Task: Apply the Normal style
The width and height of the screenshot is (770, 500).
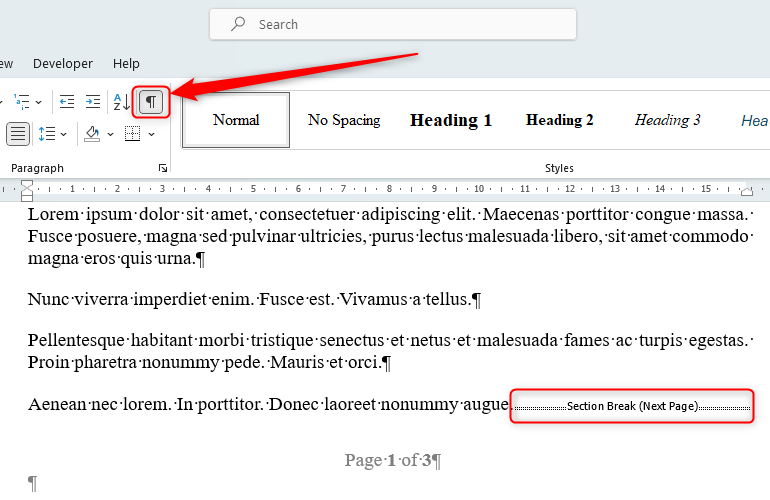Action: pyautogui.click(x=236, y=120)
